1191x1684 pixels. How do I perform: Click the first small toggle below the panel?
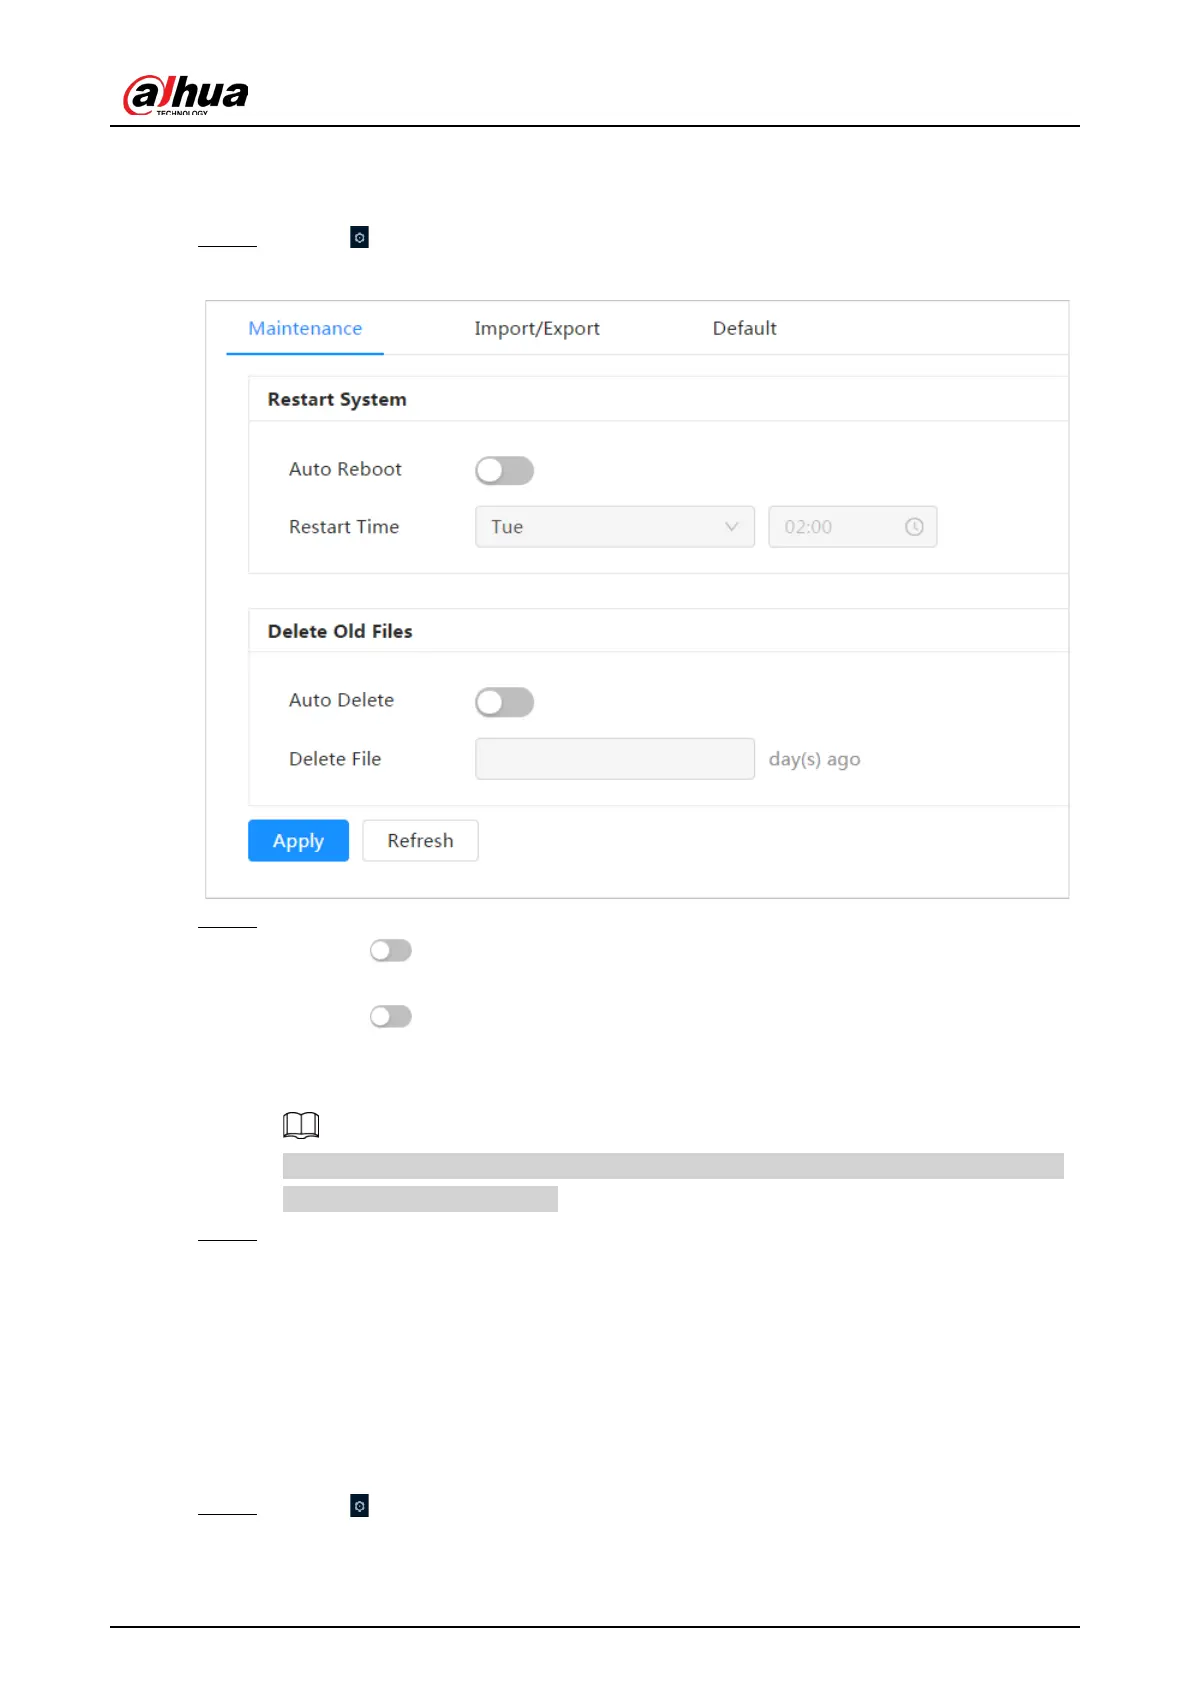[390, 950]
